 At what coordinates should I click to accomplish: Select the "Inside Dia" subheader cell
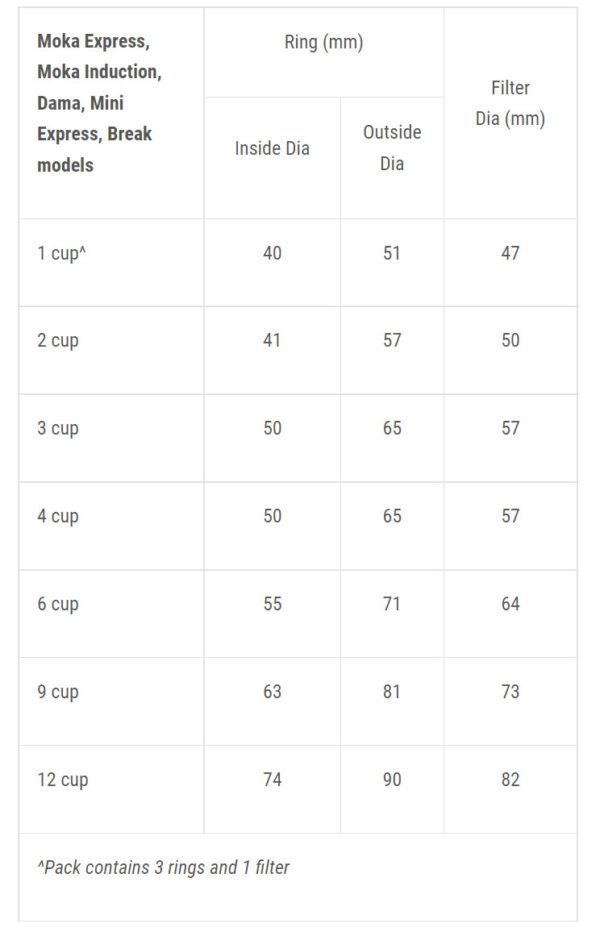point(272,148)
